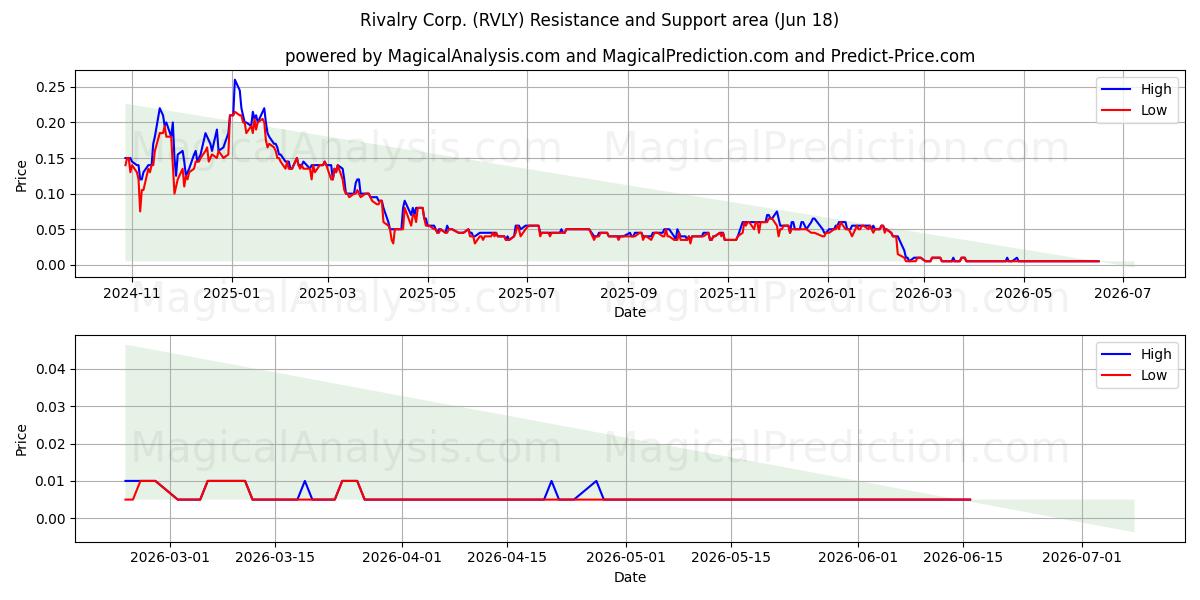This screenshot has height=600, width=1200.
Task: Click the '0.02' y-axis tick of bottom chart
Action: [51, 444]
